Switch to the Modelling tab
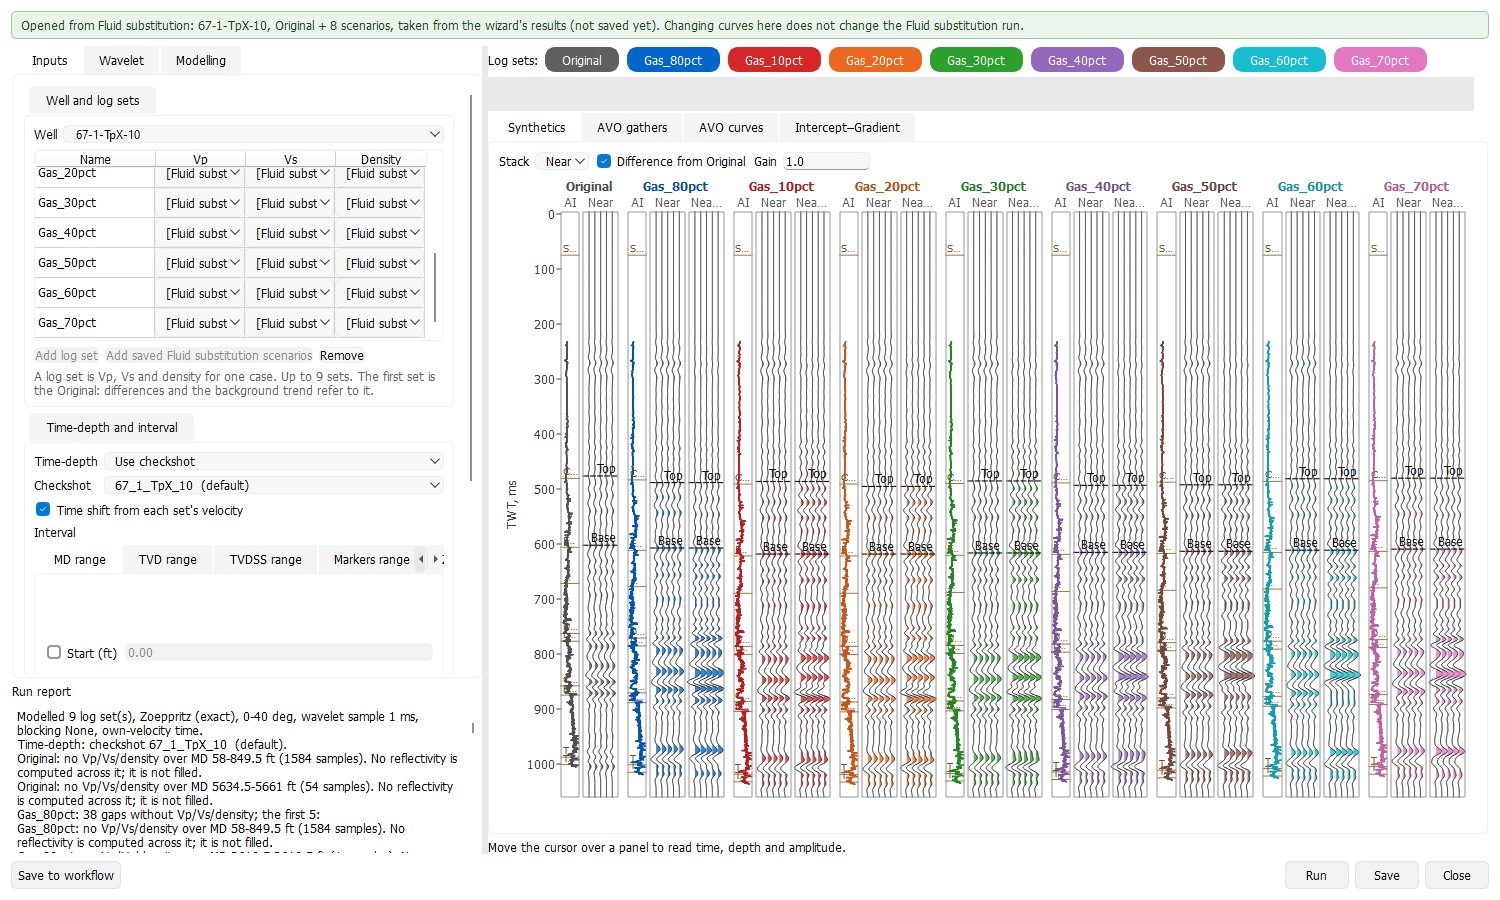Screen dimensions: 1500x900 coord(201,60)
